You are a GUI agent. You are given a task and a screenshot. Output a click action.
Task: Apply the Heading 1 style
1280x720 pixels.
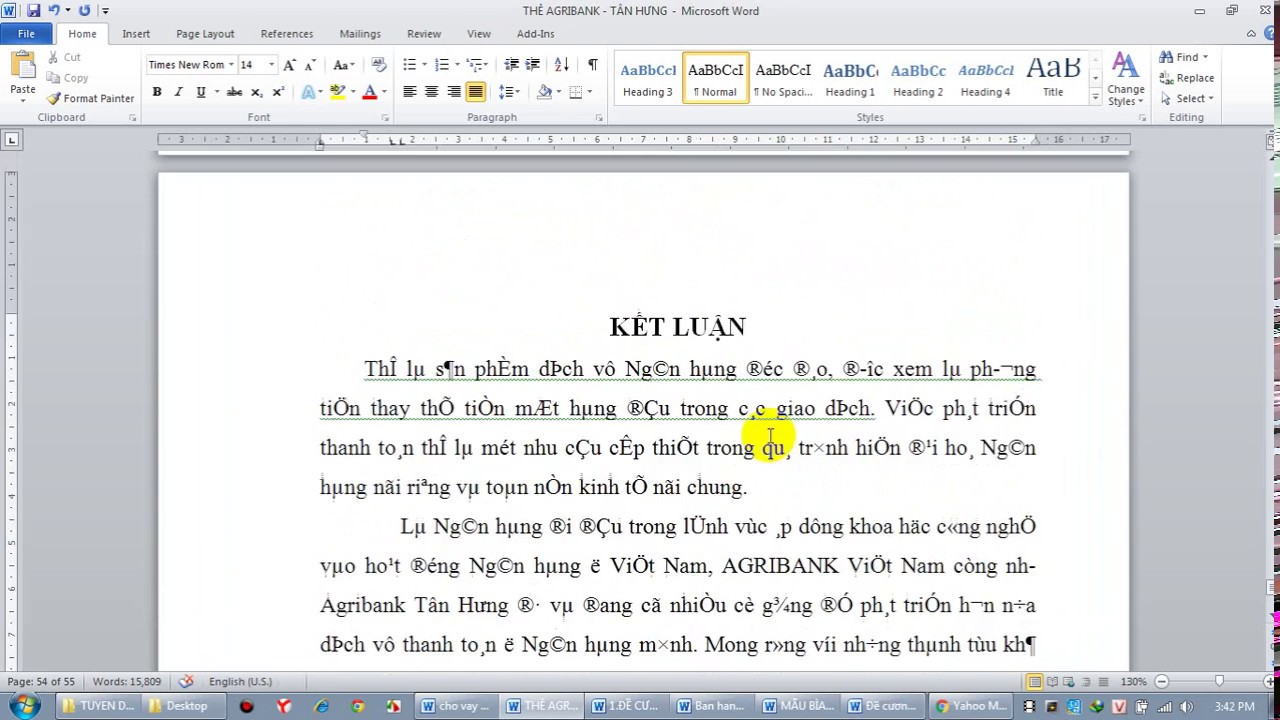850,77
